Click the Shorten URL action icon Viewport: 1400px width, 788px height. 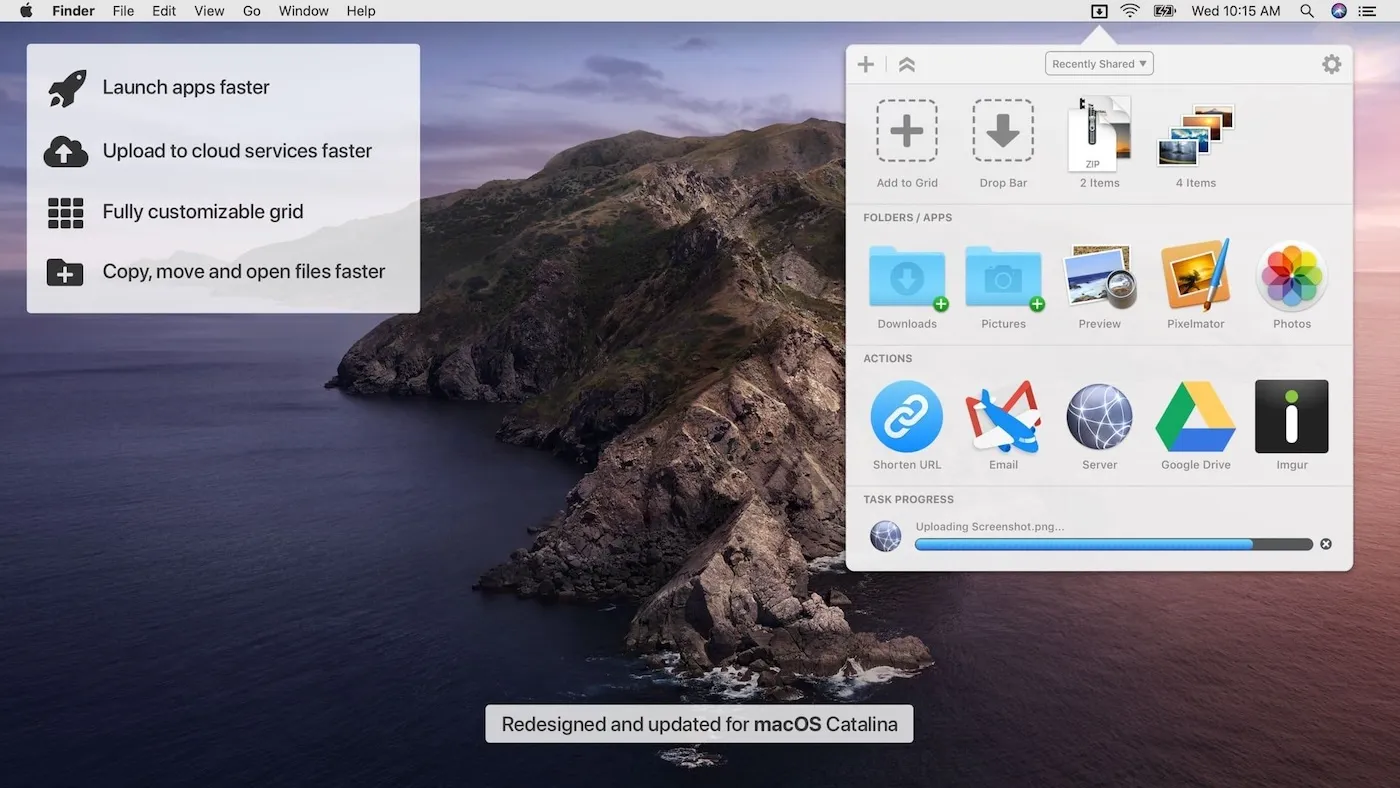click(x=906, y=417)
